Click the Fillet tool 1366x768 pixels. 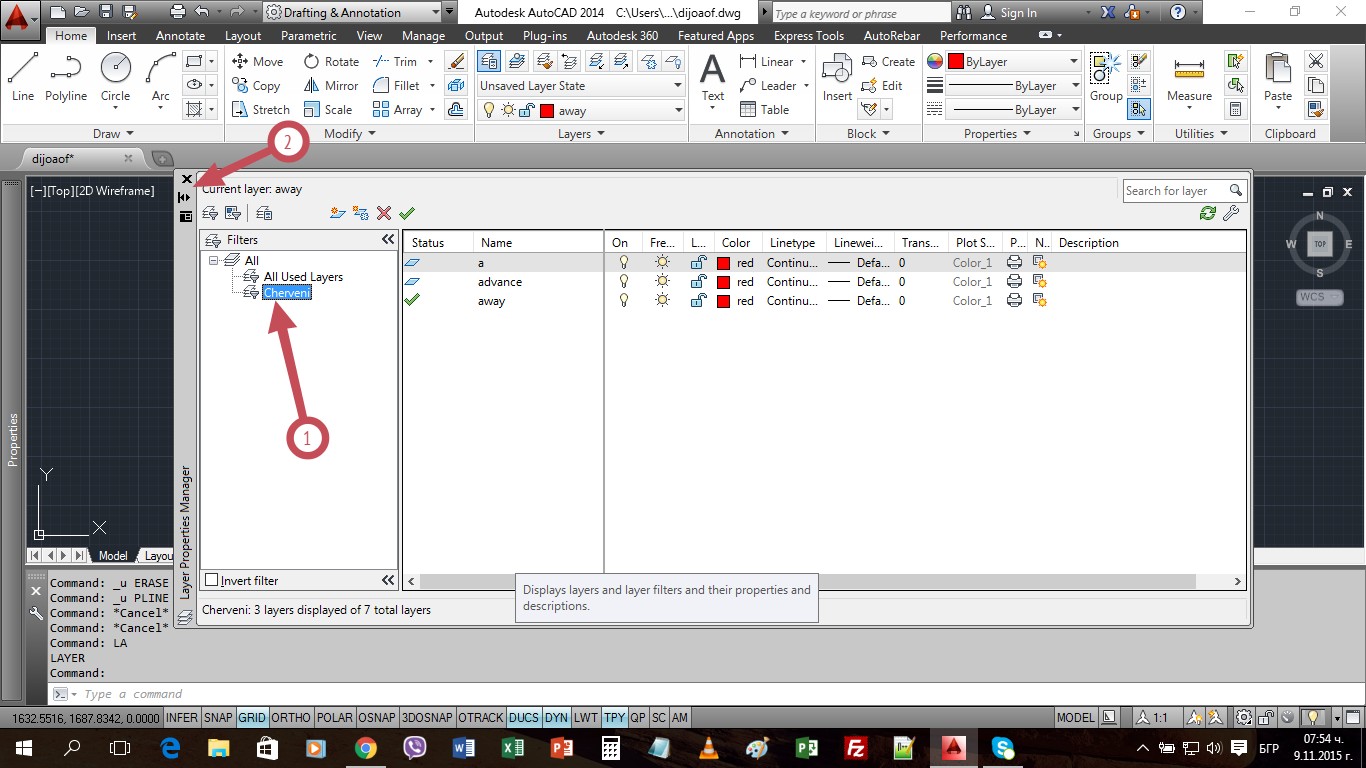click(396, 86)
